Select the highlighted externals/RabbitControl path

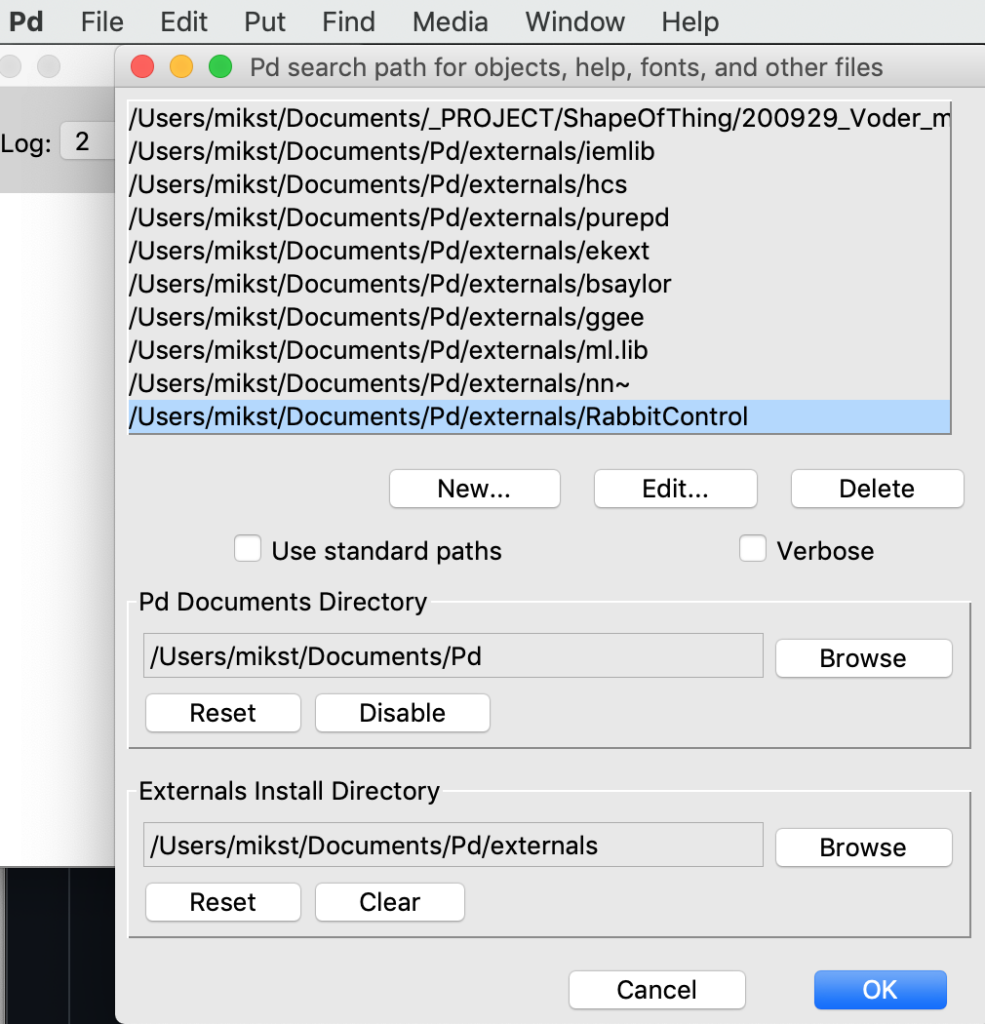pos(540,417)
